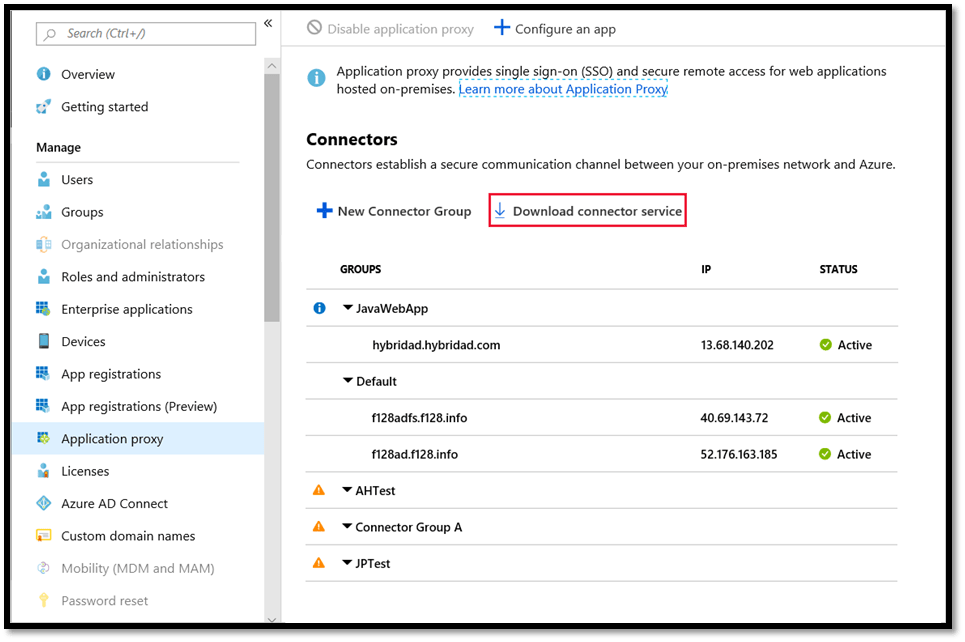Click the Azure AD Connect diamond icon
Image resolution: width=965 pixels, height=642 pixels.
coord(44,503)
